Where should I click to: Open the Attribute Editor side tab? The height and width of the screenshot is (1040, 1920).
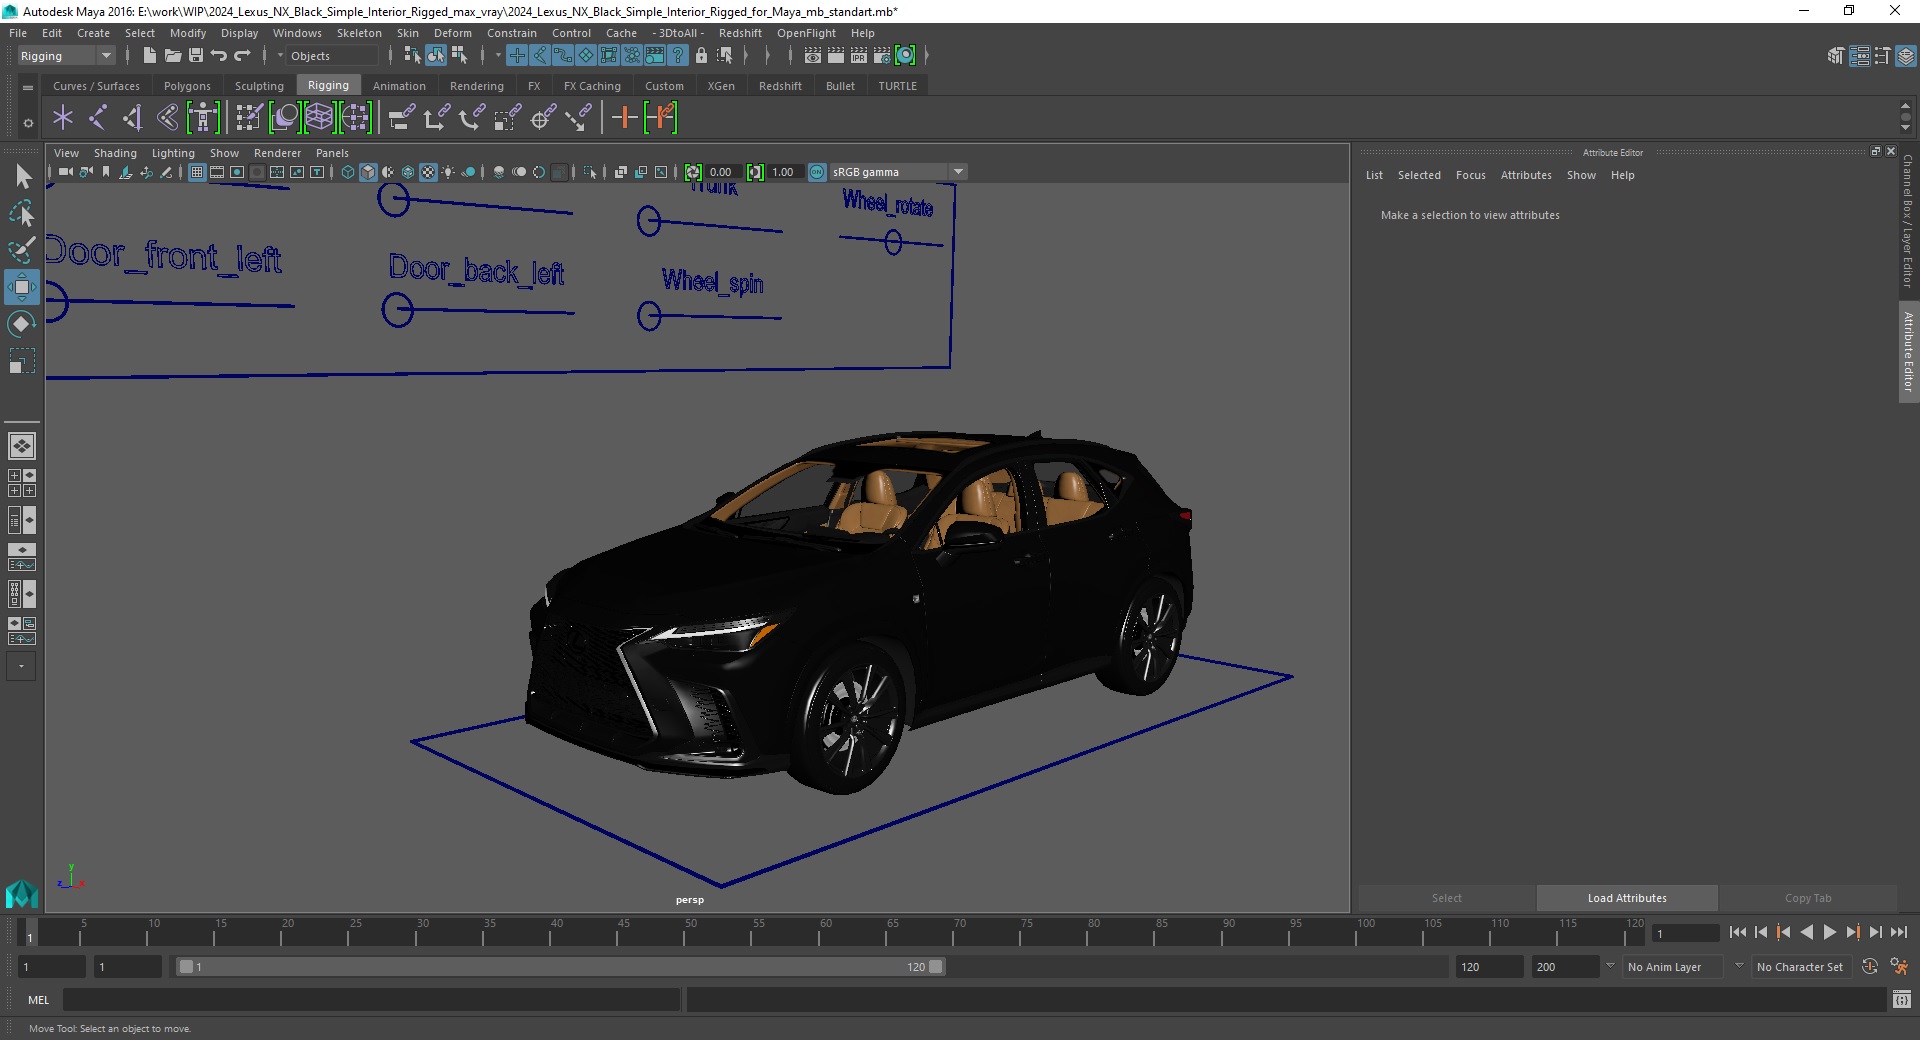[1909, 351]
